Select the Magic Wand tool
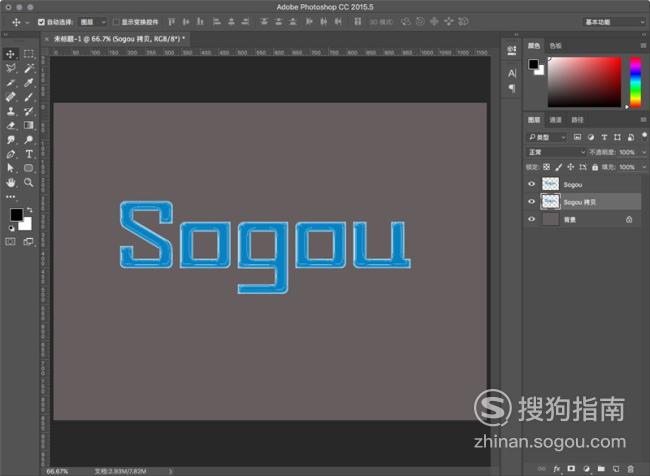Screen dimensions: 650x476 click(x=29, y=68)
